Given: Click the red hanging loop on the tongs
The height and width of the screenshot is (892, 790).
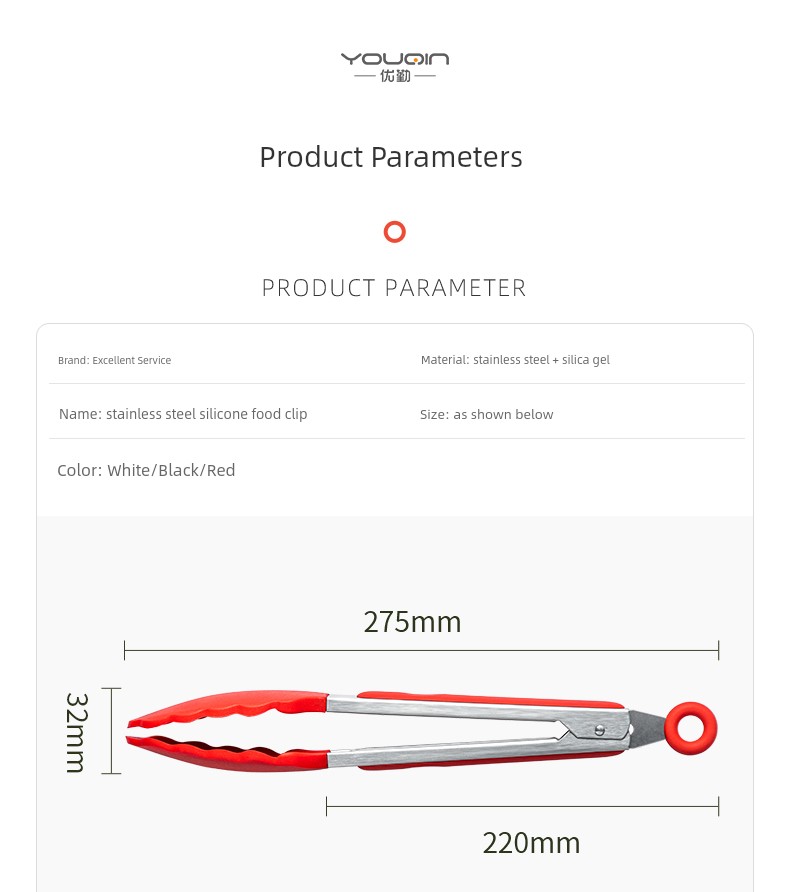Looking at the screenshot, I should coord(691,728).
